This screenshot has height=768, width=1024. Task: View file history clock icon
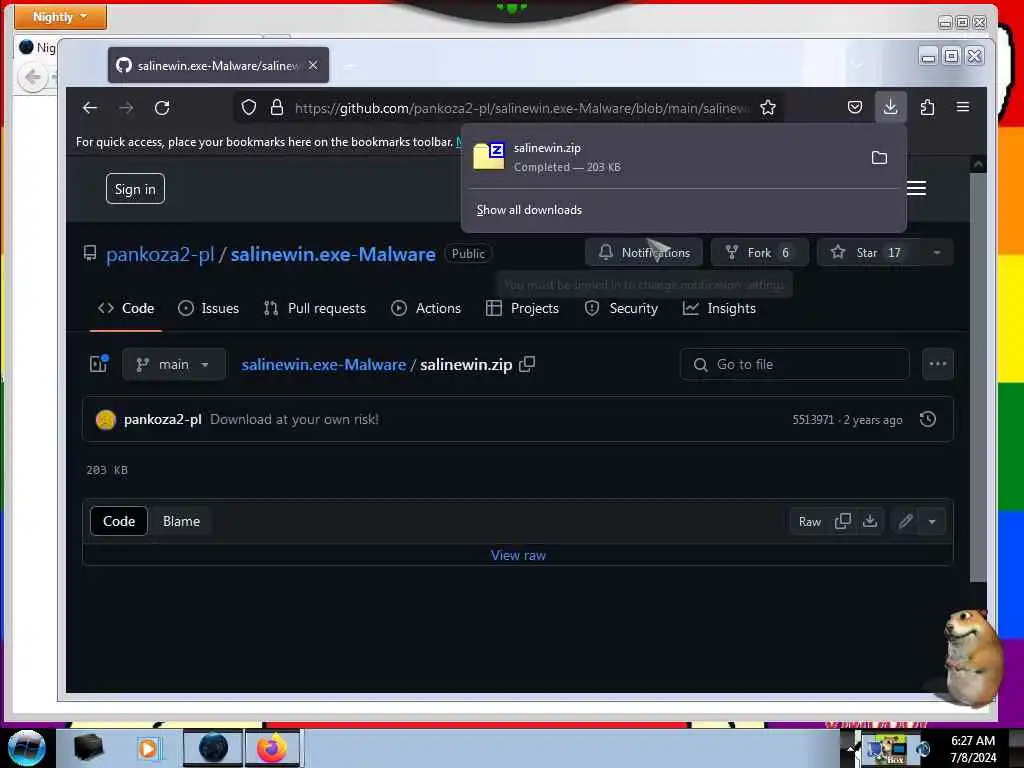927,419
